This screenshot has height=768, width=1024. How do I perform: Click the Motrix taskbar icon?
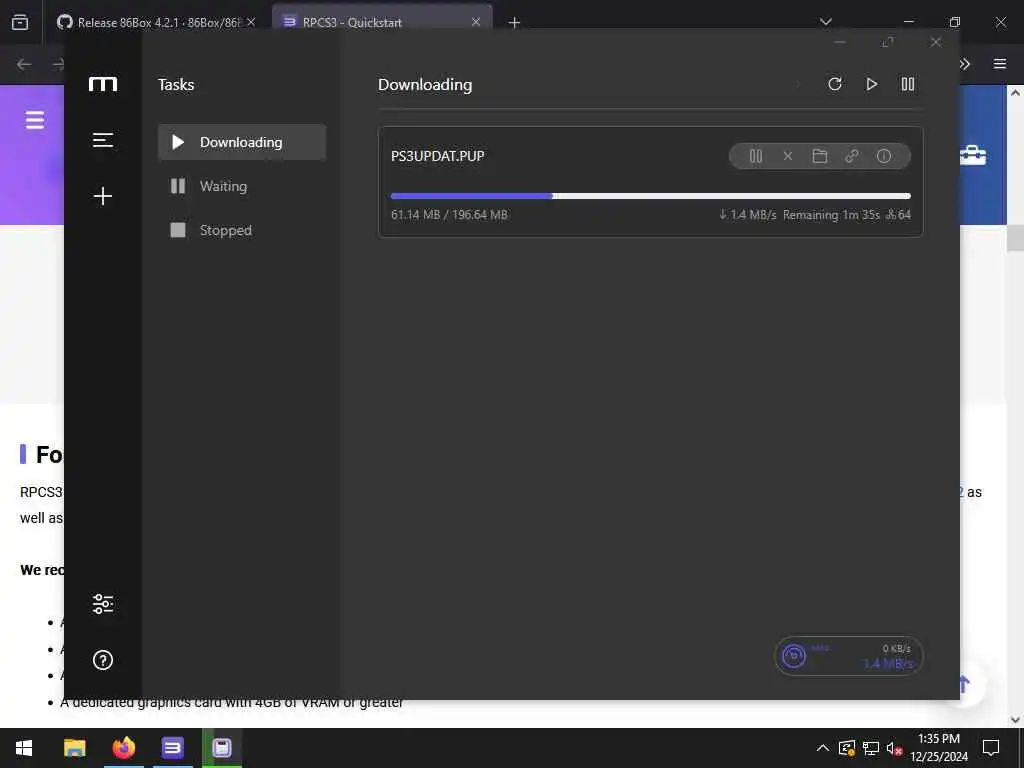[221, 748]
